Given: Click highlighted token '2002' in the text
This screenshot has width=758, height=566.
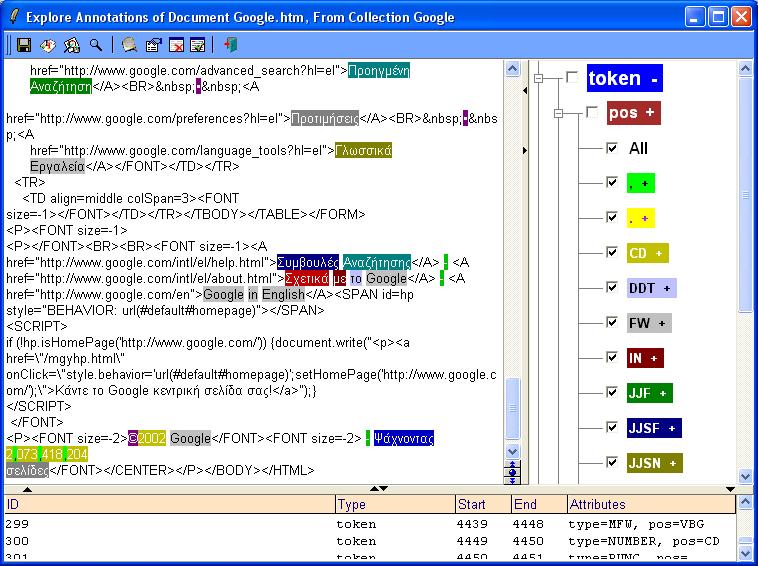Looking at the screenshot, I should 152,438.
